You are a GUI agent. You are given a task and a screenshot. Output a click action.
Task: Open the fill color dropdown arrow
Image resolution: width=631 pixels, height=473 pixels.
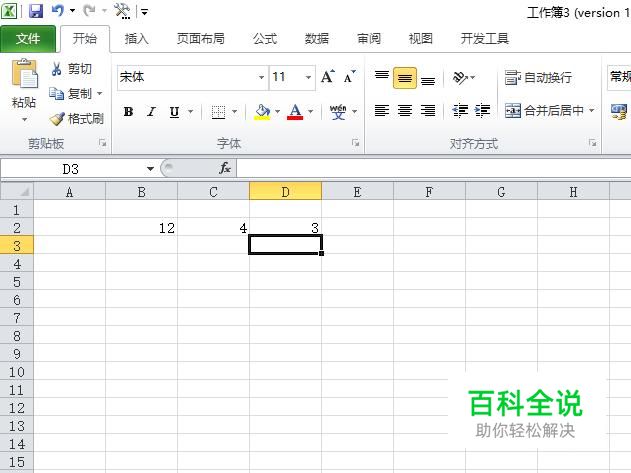point(277,112)
